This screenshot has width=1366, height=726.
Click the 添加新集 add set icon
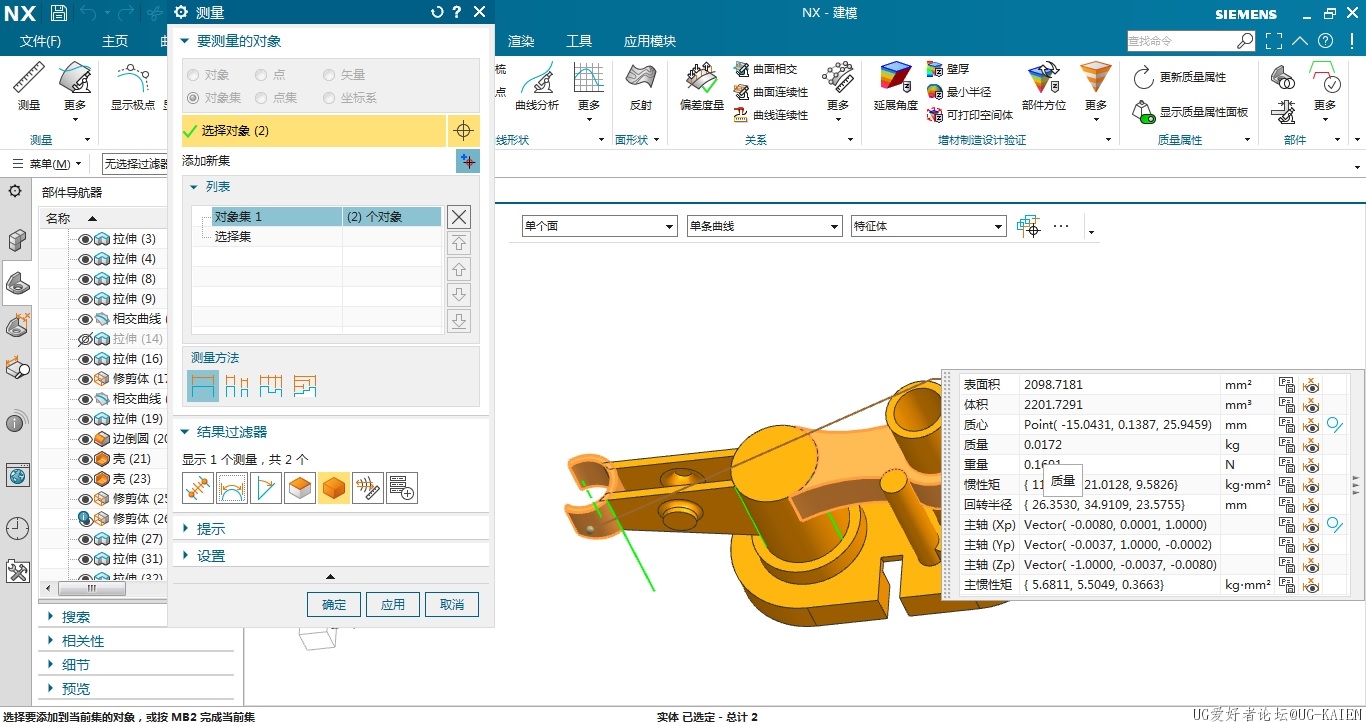[x=467, y=161]
